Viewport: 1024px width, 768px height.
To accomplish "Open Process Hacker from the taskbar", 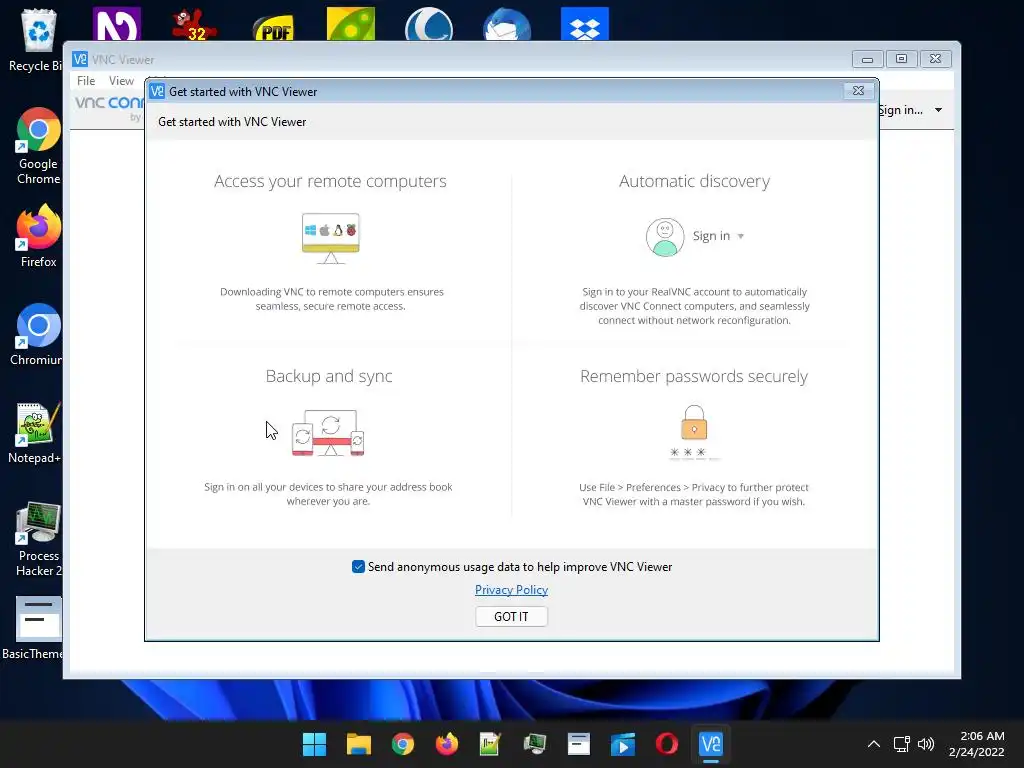I will point(535,744).
